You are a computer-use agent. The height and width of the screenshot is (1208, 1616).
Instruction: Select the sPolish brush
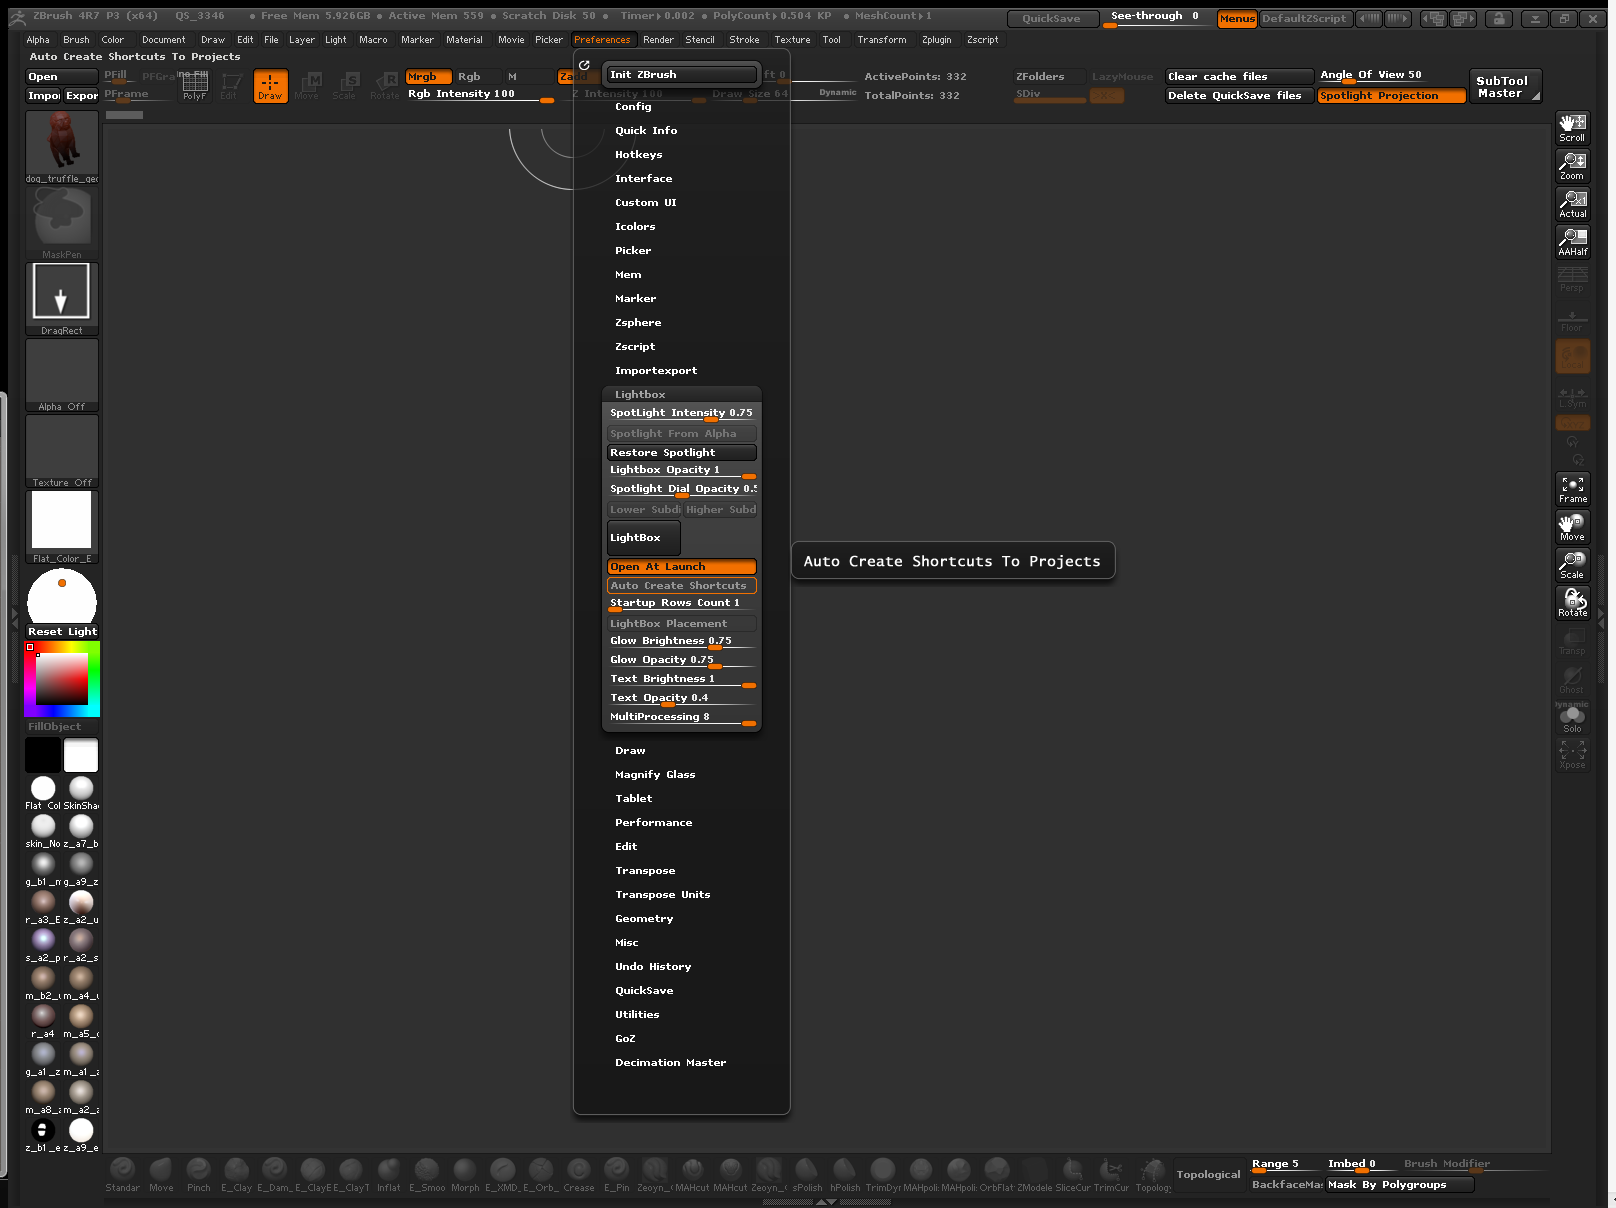(x=807, y=1175)
